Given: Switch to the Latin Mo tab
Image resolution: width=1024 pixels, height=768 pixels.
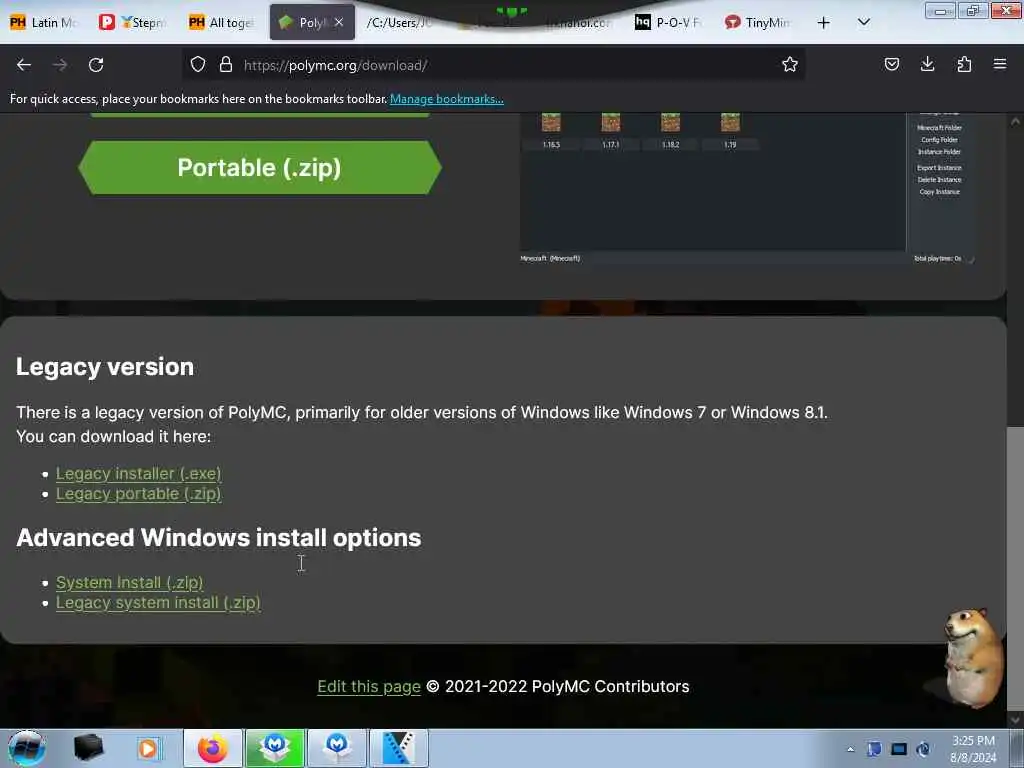Looking at the screenshot, I should pyautogui.click(x=44, y=22).
